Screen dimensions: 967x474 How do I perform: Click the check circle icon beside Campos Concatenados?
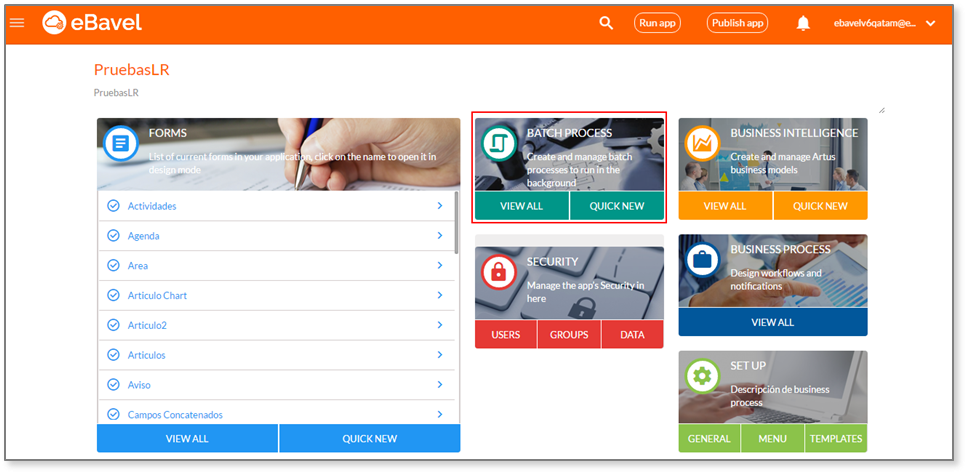[113, 414]
